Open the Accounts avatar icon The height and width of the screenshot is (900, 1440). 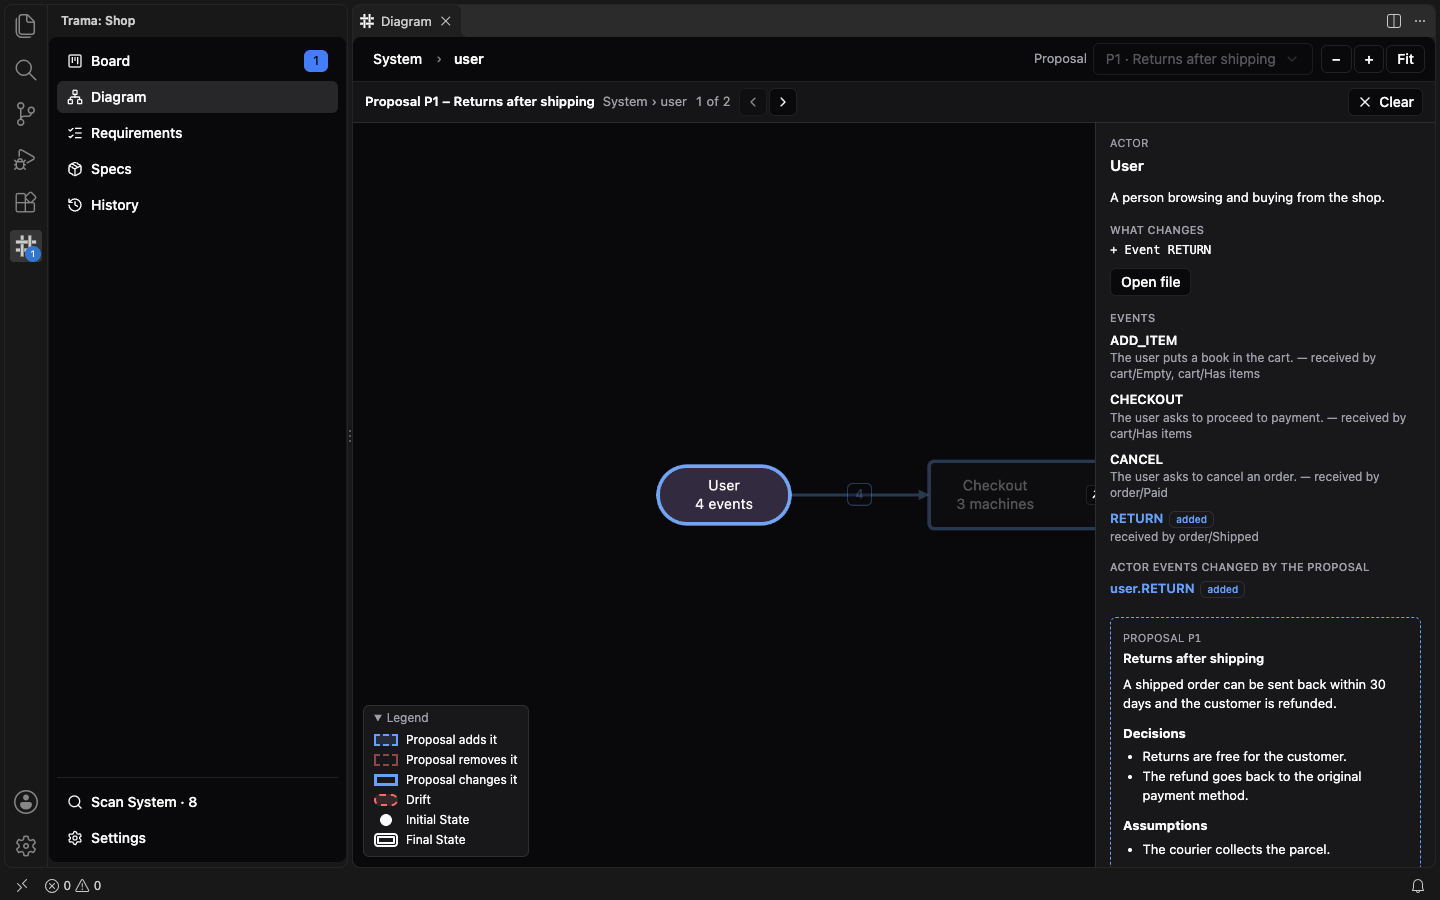[x=26, y=802]
